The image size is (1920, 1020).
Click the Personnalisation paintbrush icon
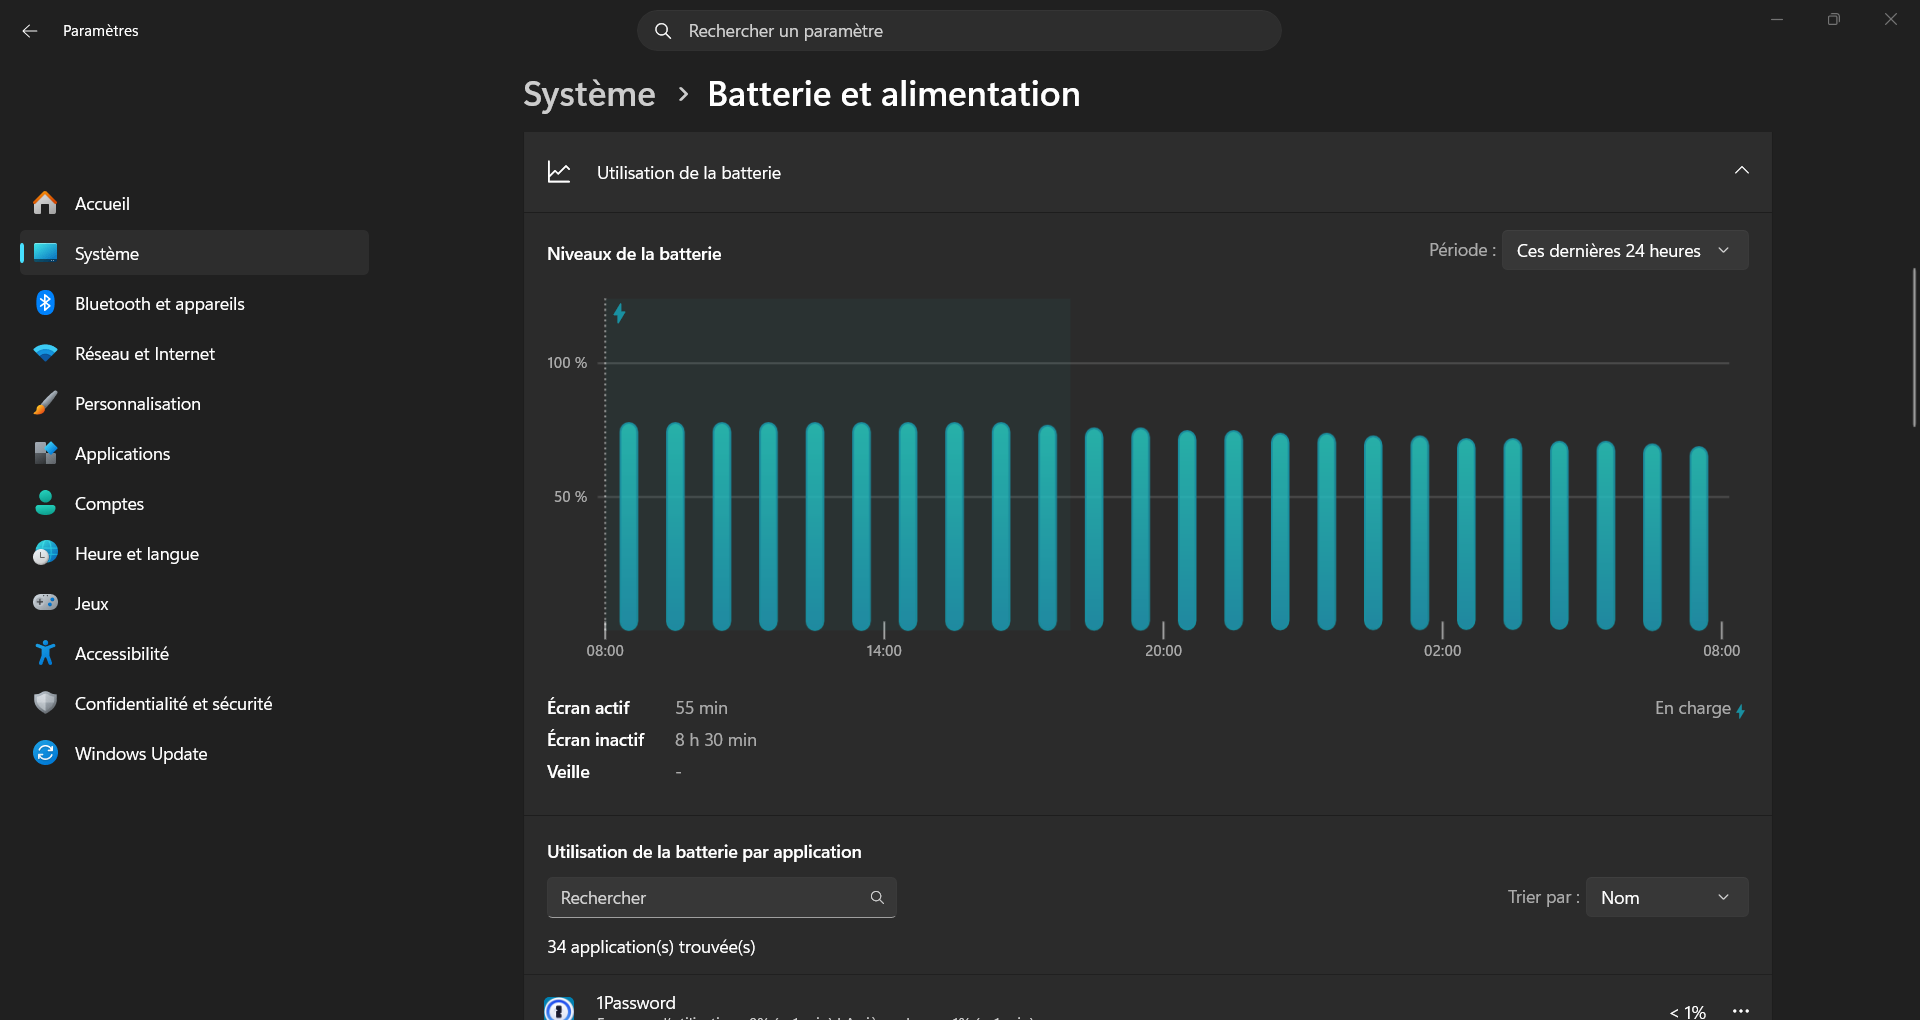click(45, 403)
